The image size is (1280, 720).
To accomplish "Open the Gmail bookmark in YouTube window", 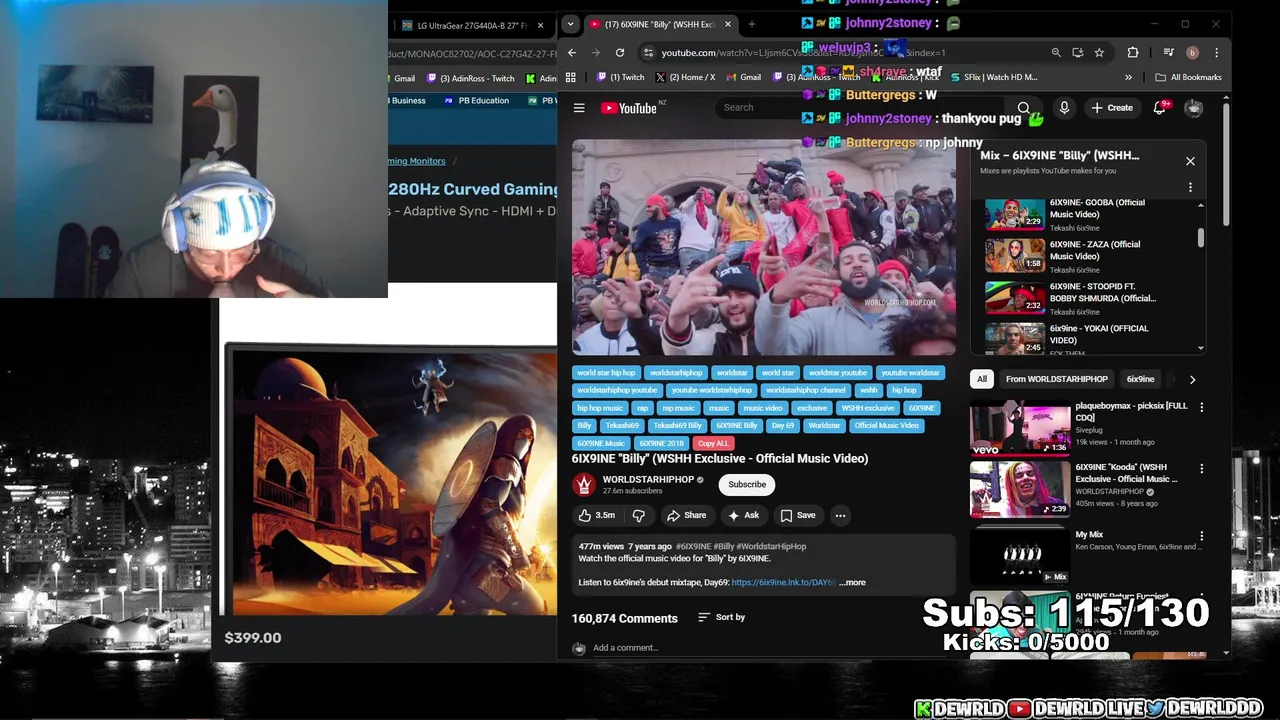I will click(744, 77).
